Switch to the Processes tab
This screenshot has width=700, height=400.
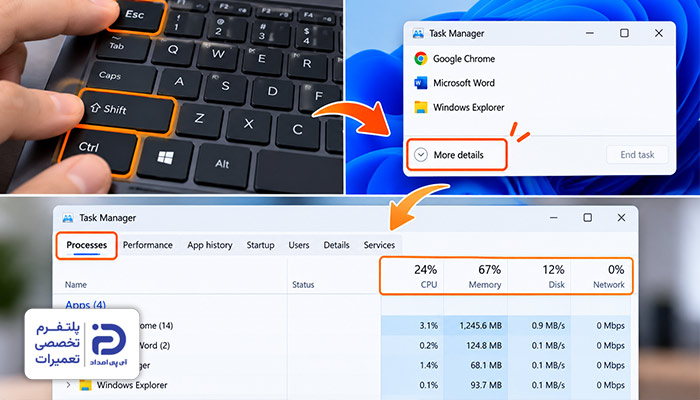click(x=87, y=245)
